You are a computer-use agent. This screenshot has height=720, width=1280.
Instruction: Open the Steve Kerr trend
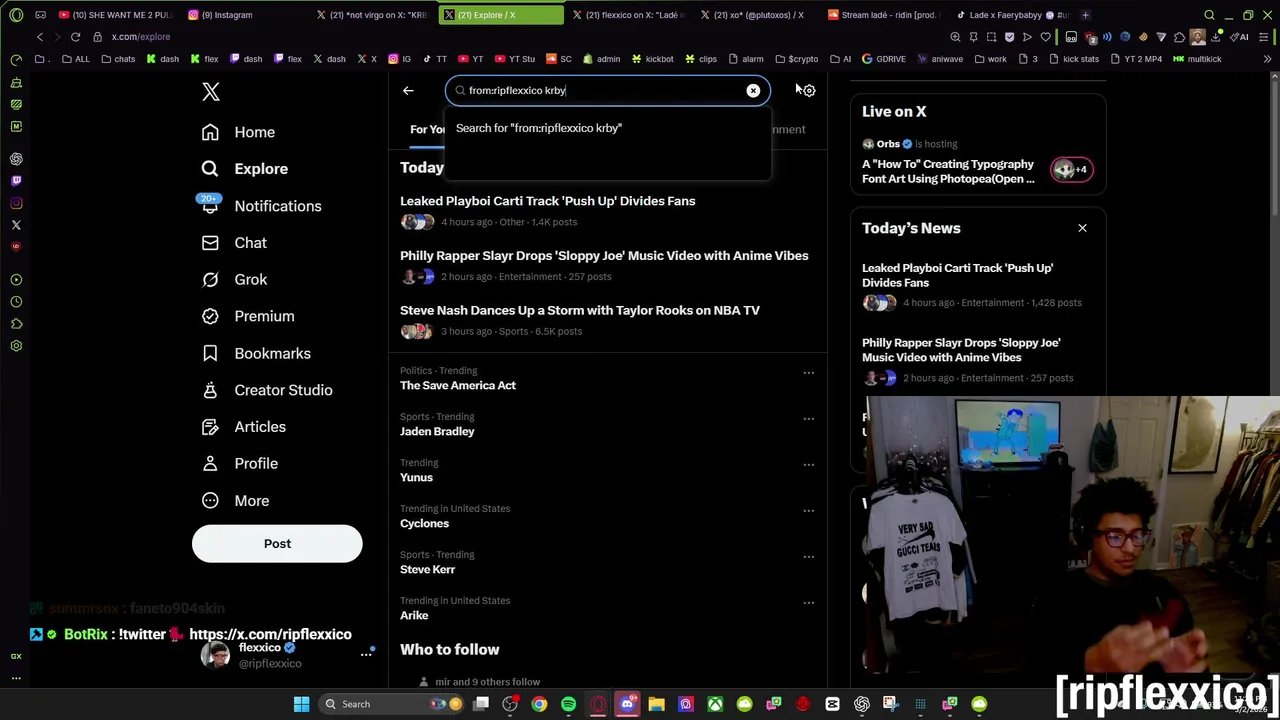point(427,570)
